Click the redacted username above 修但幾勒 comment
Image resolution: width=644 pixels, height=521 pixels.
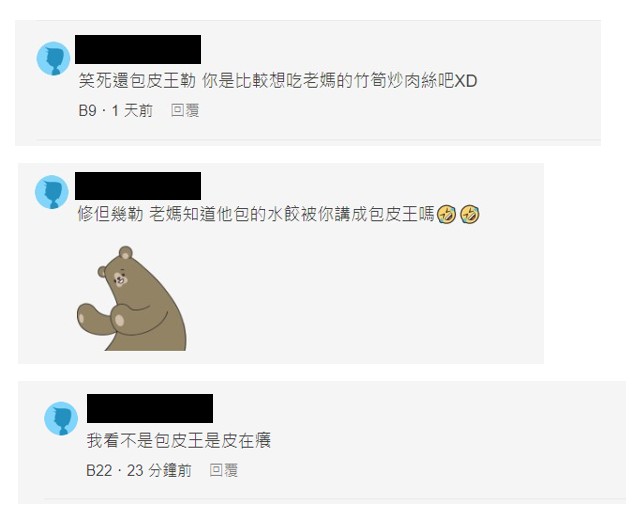tap(138, 186)
